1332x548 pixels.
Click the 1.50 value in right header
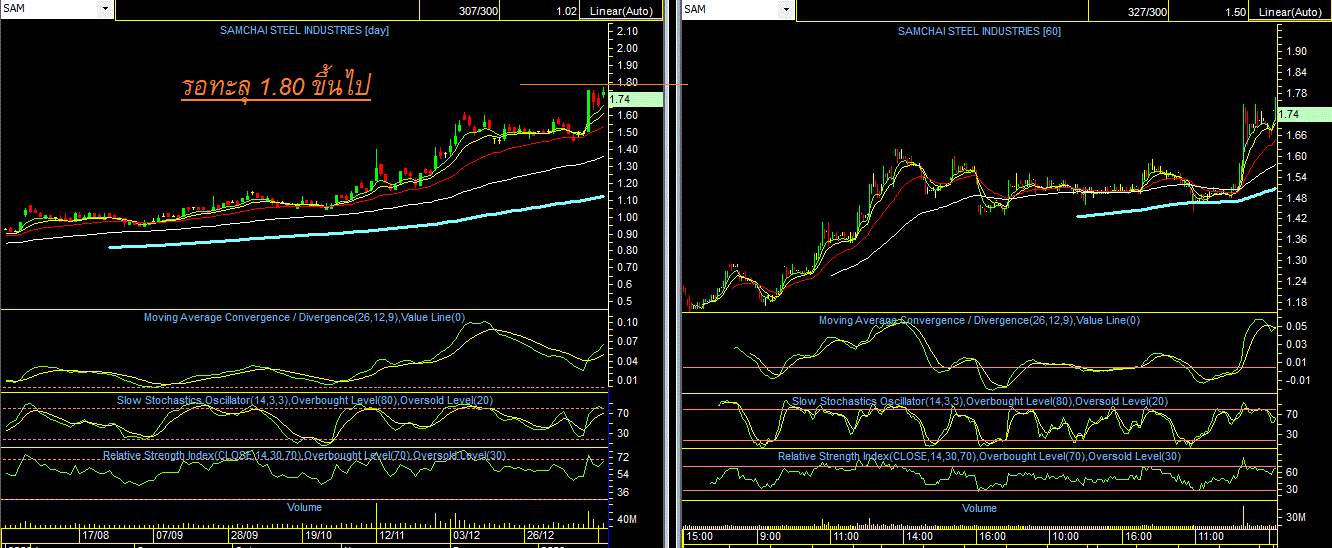(x=1235, y=12)
